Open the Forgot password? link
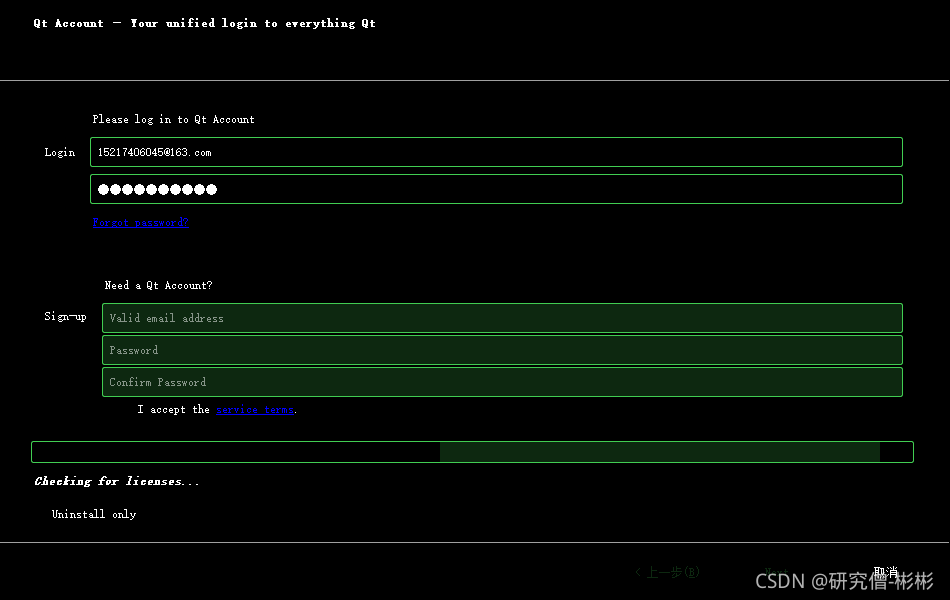The height and width of the screenshot is (600, 950). (141, 222)
